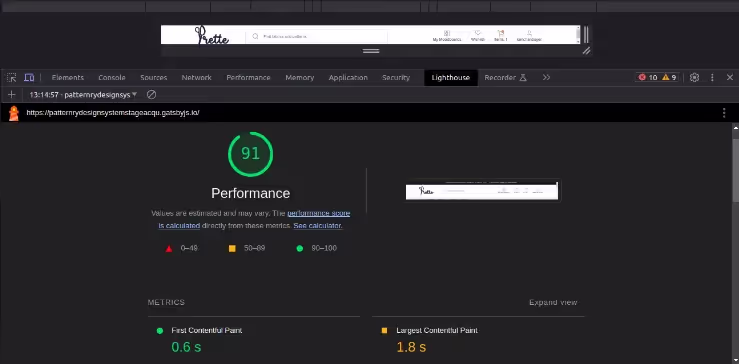Screen dimensions: 739x364
Task: Select the Lighthouse tab
Action: coord(451,78)
